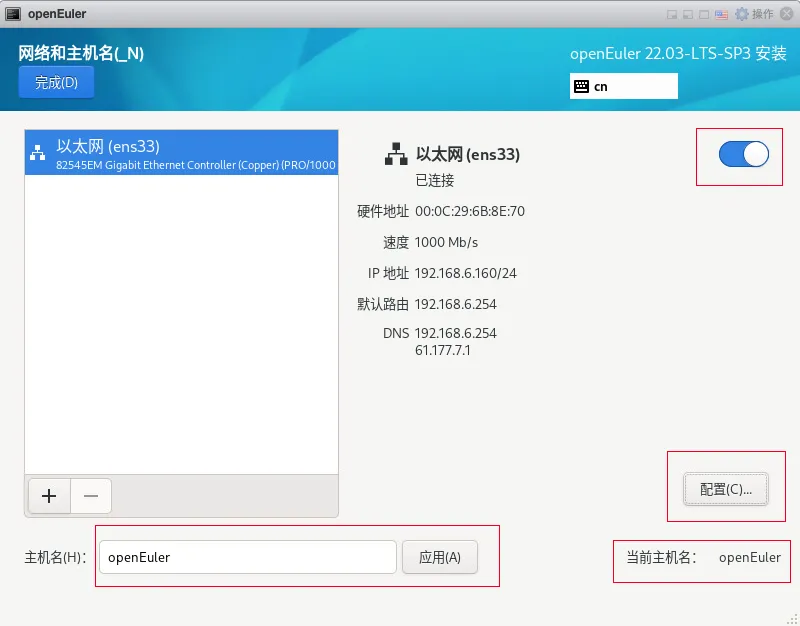Click the network icon beside ens33 in the list
This screenshot has width=800, height=626.
pos(37,151)
